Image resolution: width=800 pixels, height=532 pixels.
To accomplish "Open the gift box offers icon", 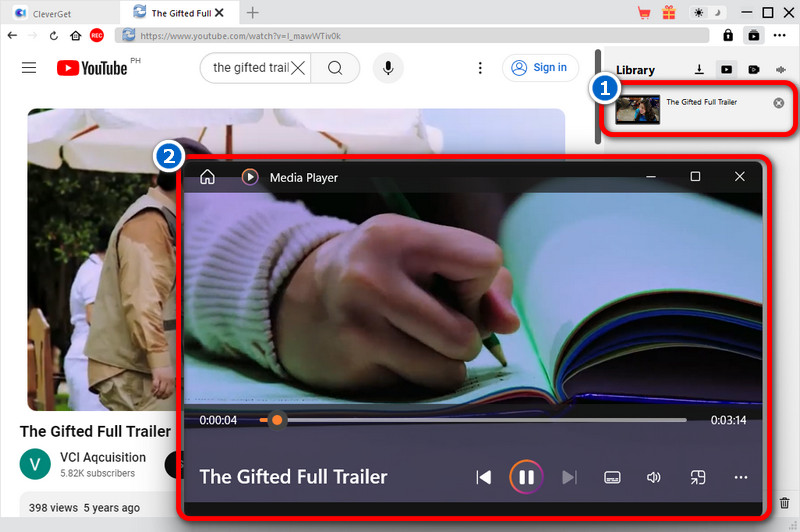I will [x=668, y=13].
